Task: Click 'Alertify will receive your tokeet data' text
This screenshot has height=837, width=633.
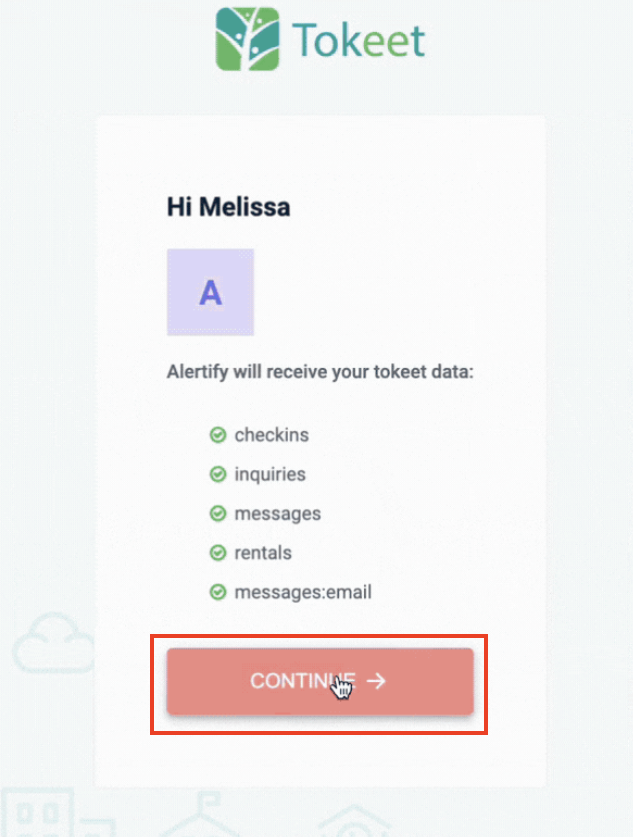Action: (319, 373)
